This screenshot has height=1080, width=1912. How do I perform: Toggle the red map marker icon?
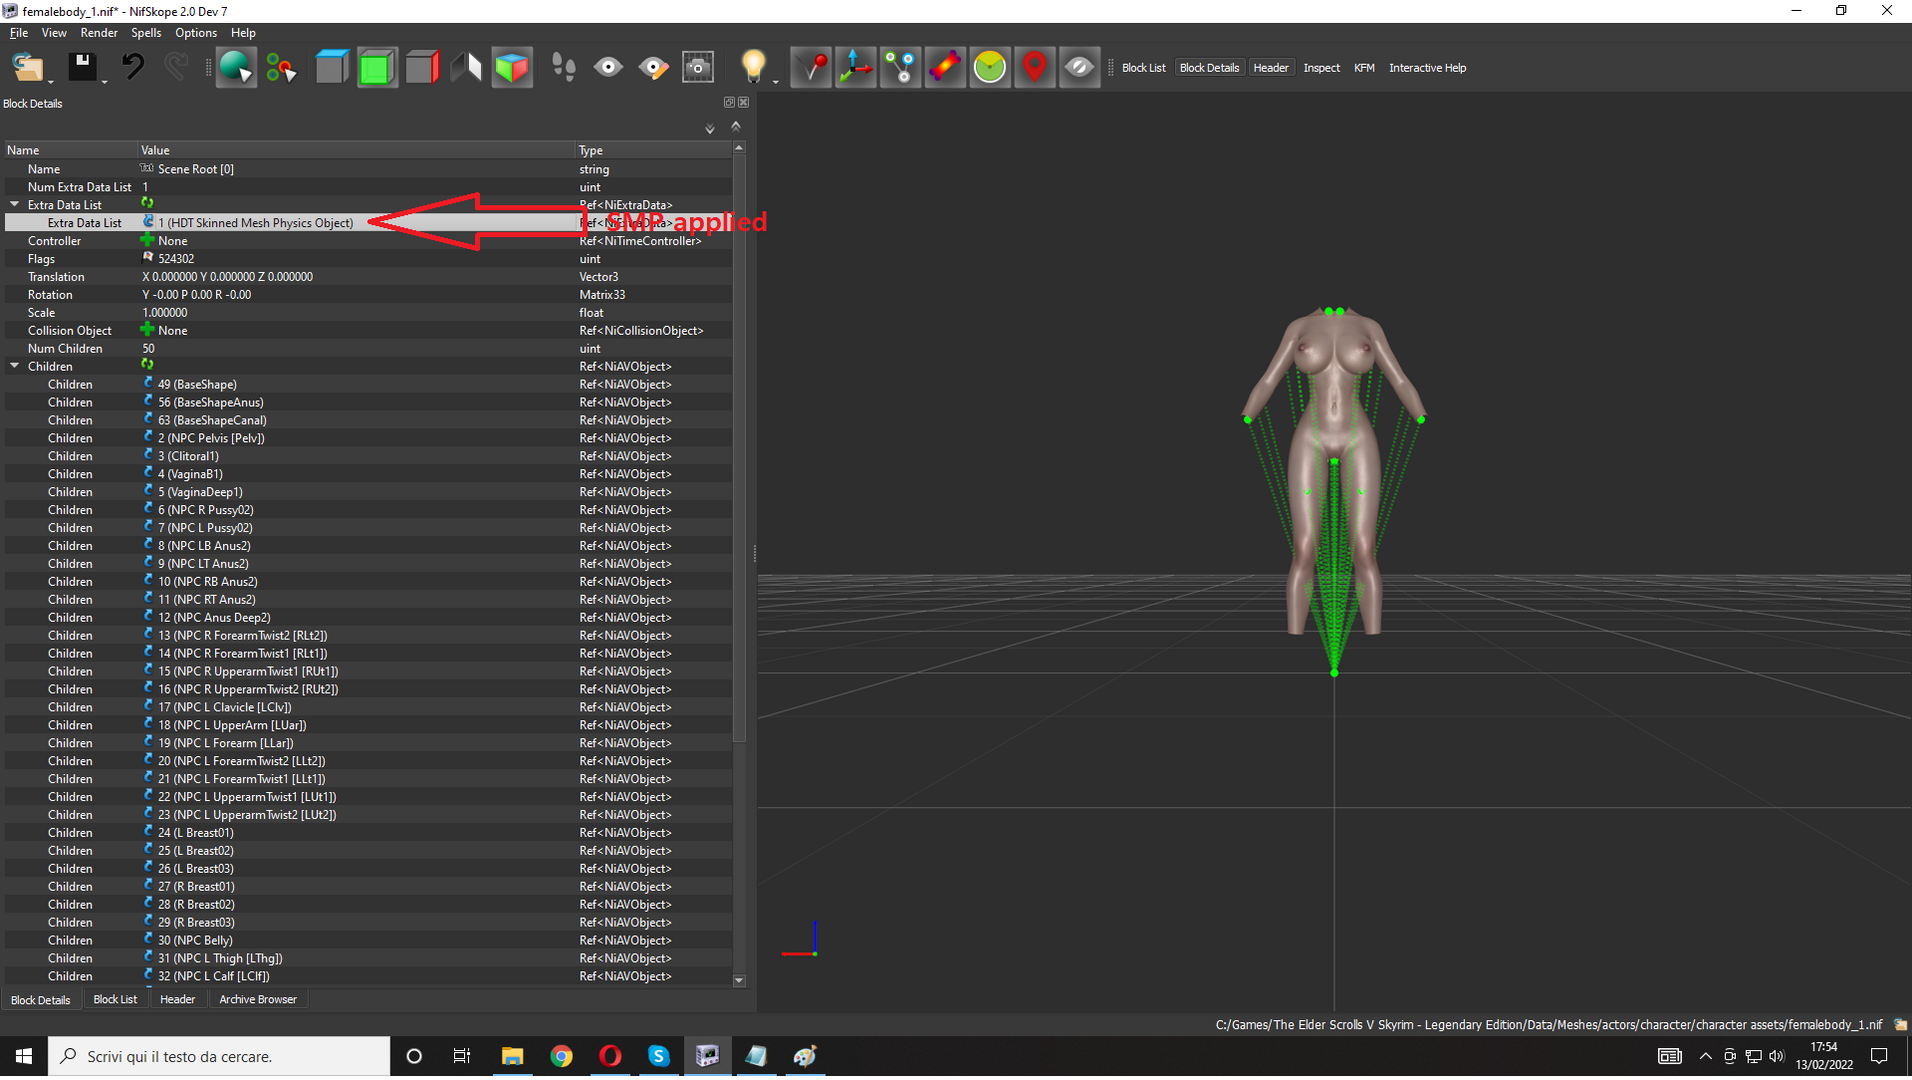coord(1035,67)
